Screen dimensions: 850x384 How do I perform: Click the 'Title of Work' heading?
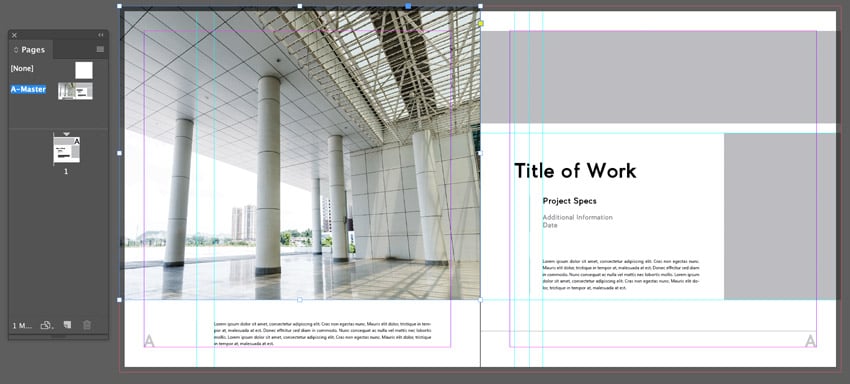pyautogui.click(x=575, y=171)
